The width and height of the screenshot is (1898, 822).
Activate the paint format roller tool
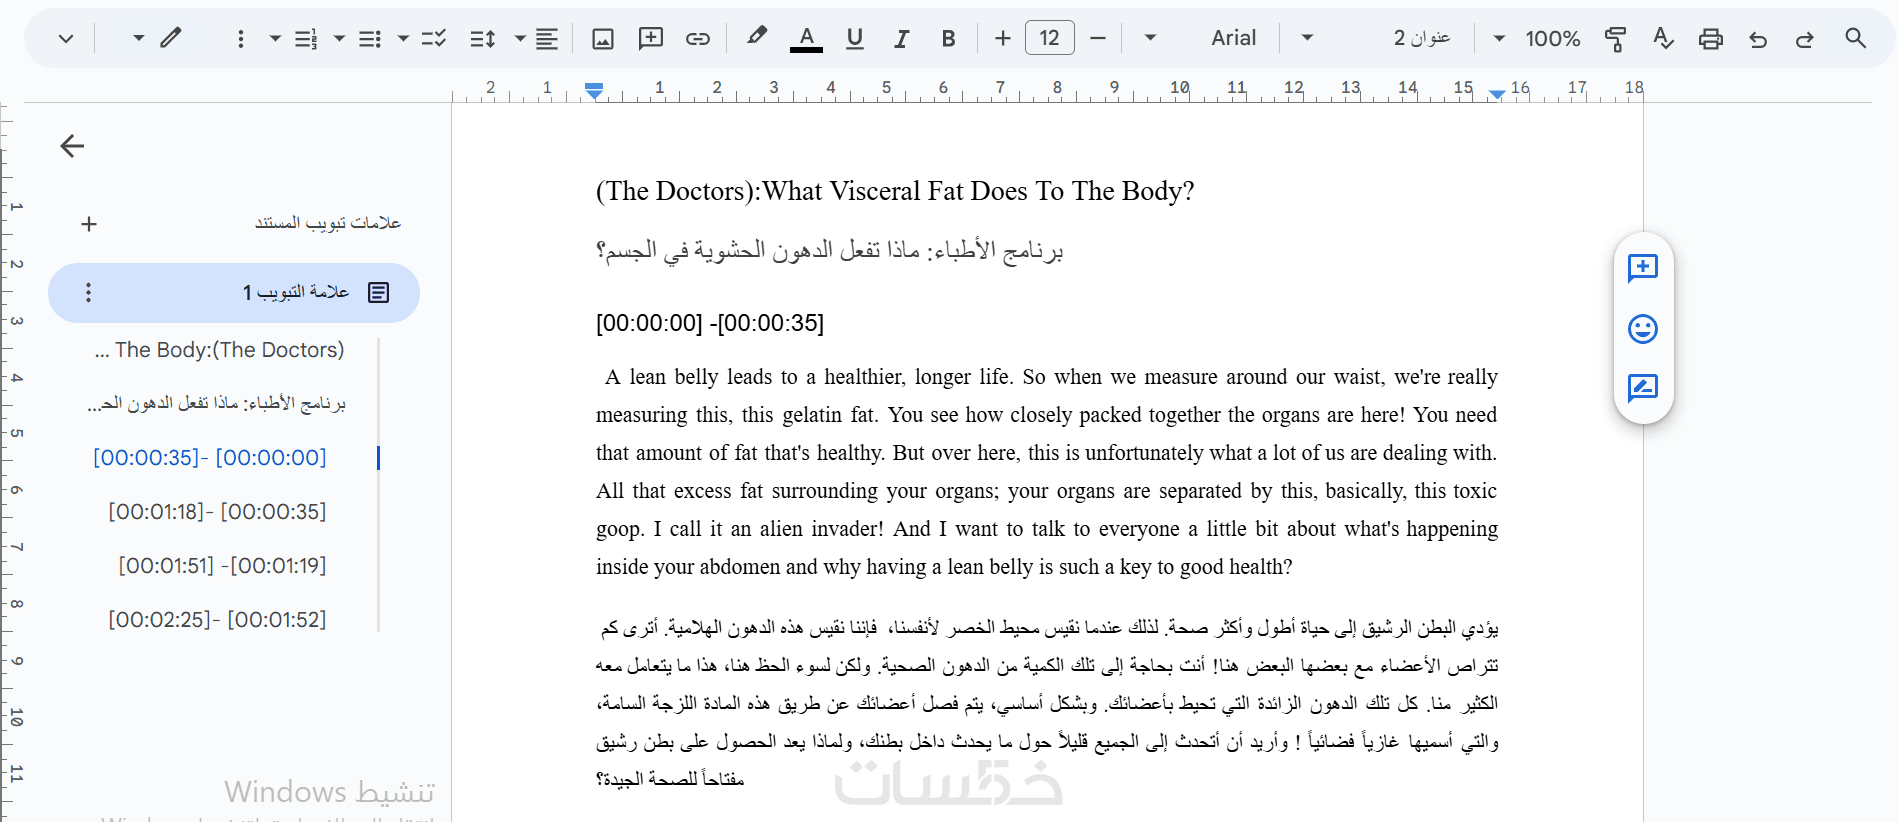point(1615,39)
